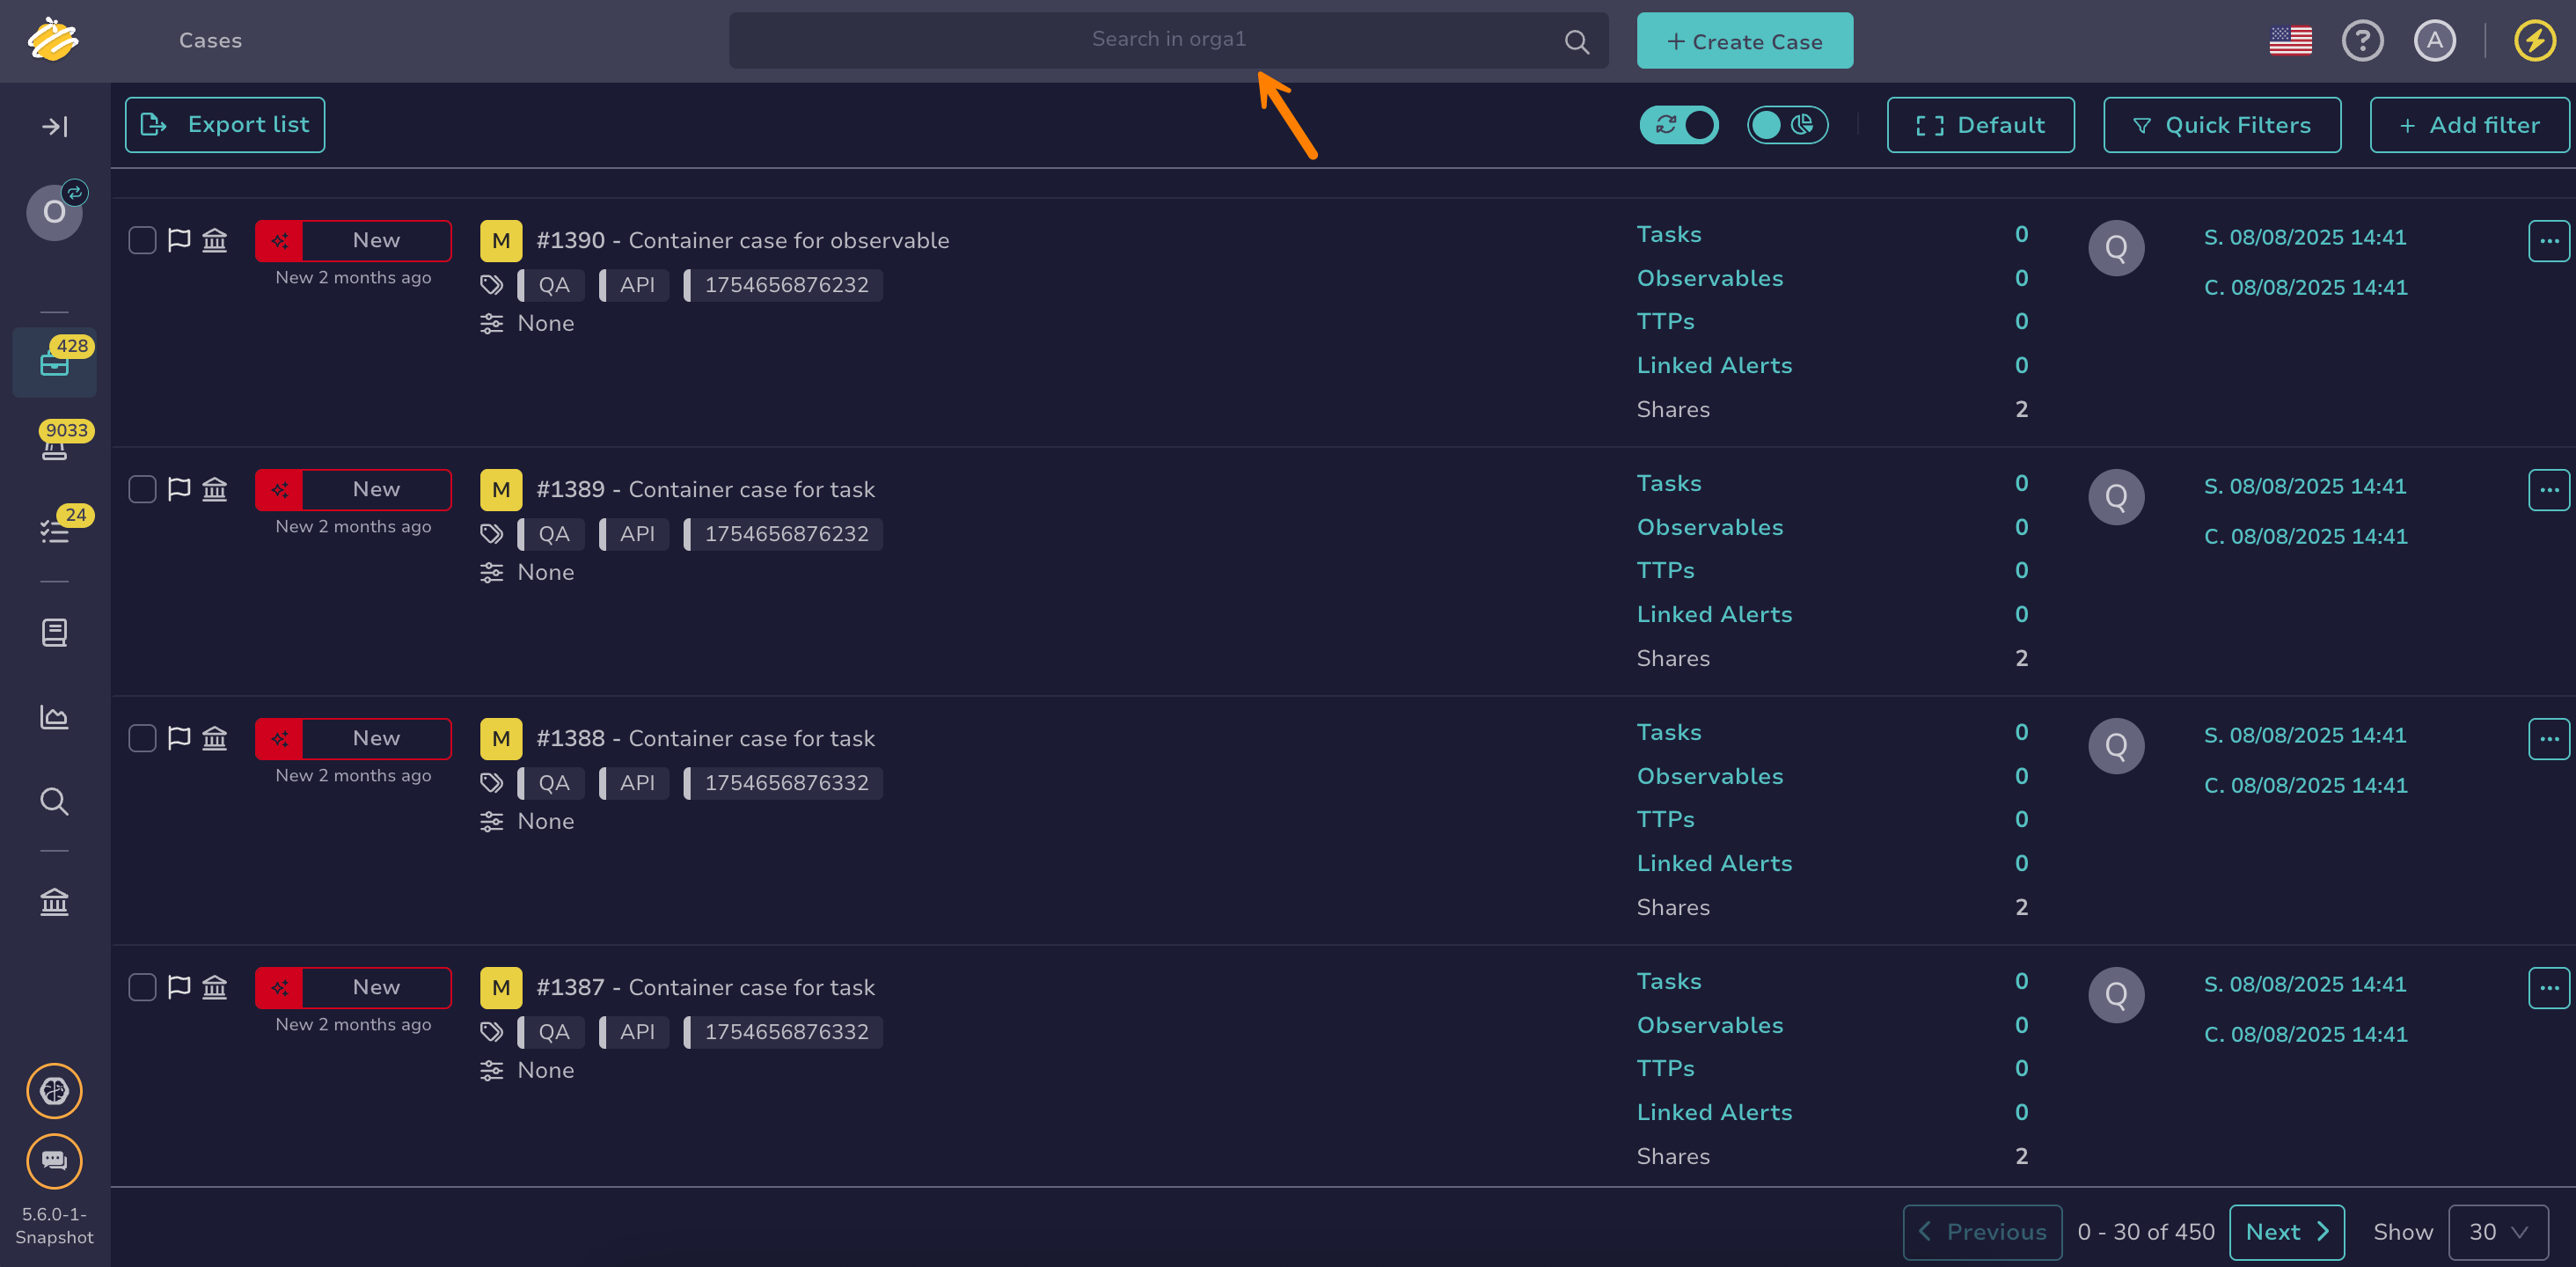Image resolution: width=2576 pixels, height=1267 pixels.
Task: Open the alerts list sidebar icon
Action: [x=54, y=447]
